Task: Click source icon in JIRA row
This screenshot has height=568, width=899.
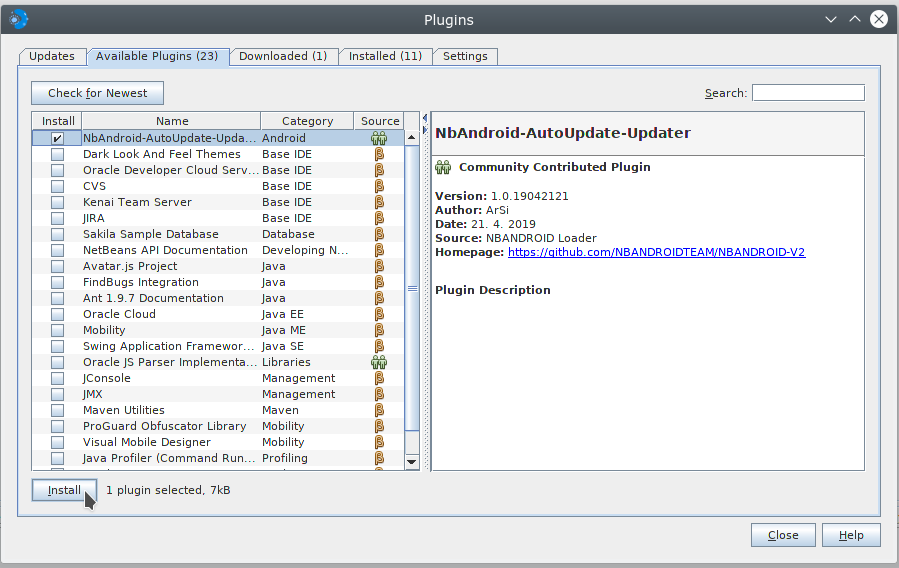Action: pyautogui.click(x=379, y=218)
